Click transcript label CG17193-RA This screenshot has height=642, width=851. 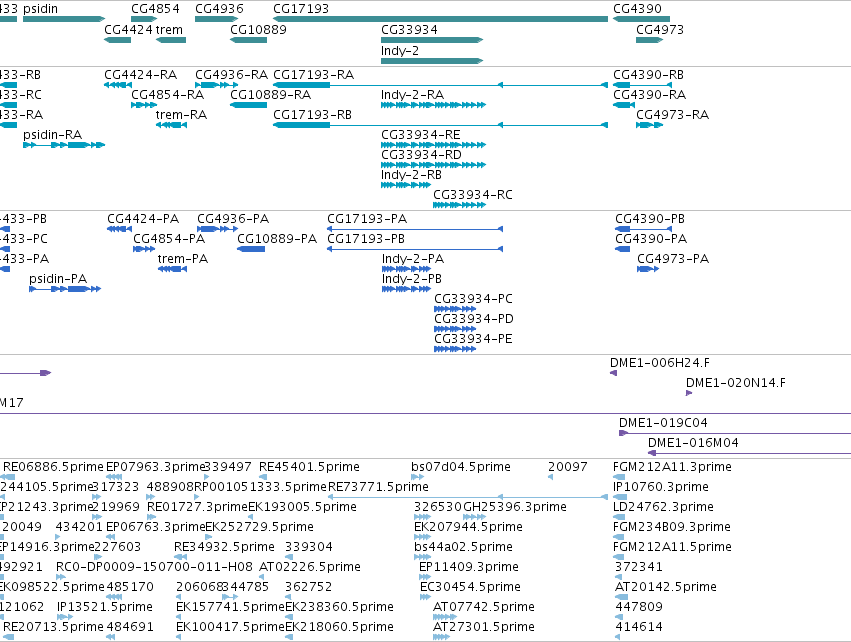pyautogui.click(x=314, y=75)
